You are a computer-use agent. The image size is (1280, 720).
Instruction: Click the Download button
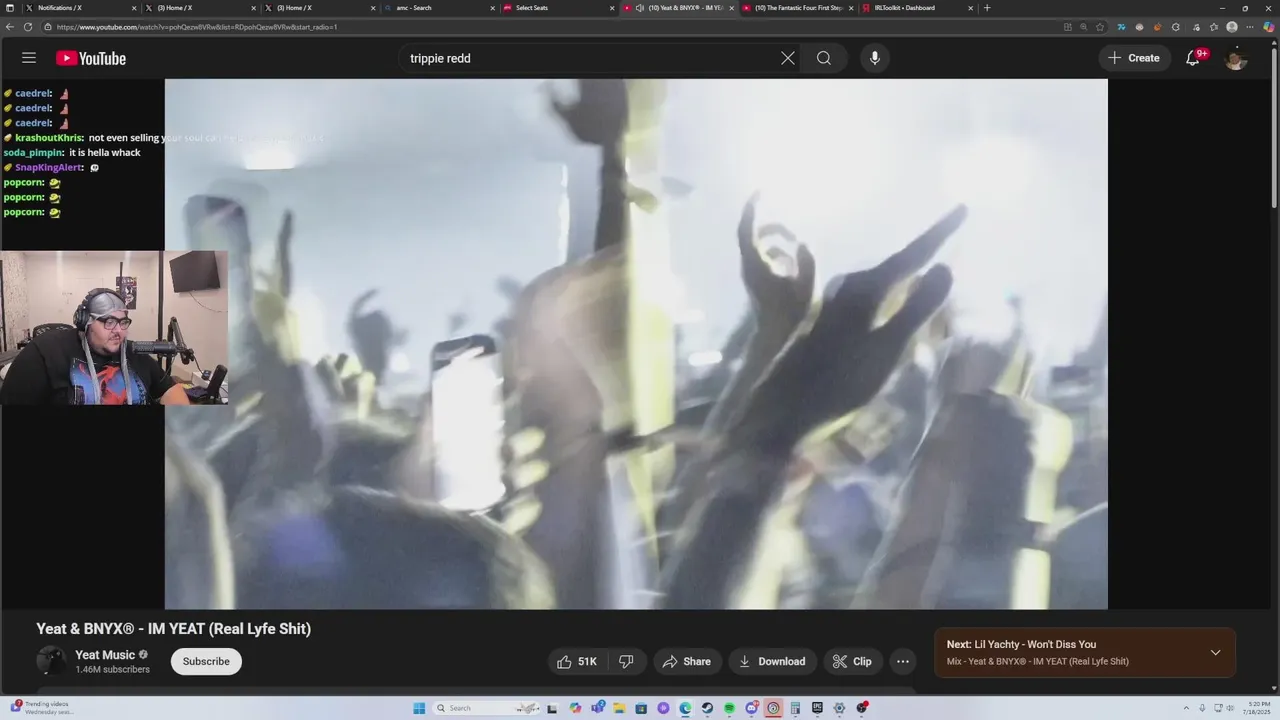(772, 661)
